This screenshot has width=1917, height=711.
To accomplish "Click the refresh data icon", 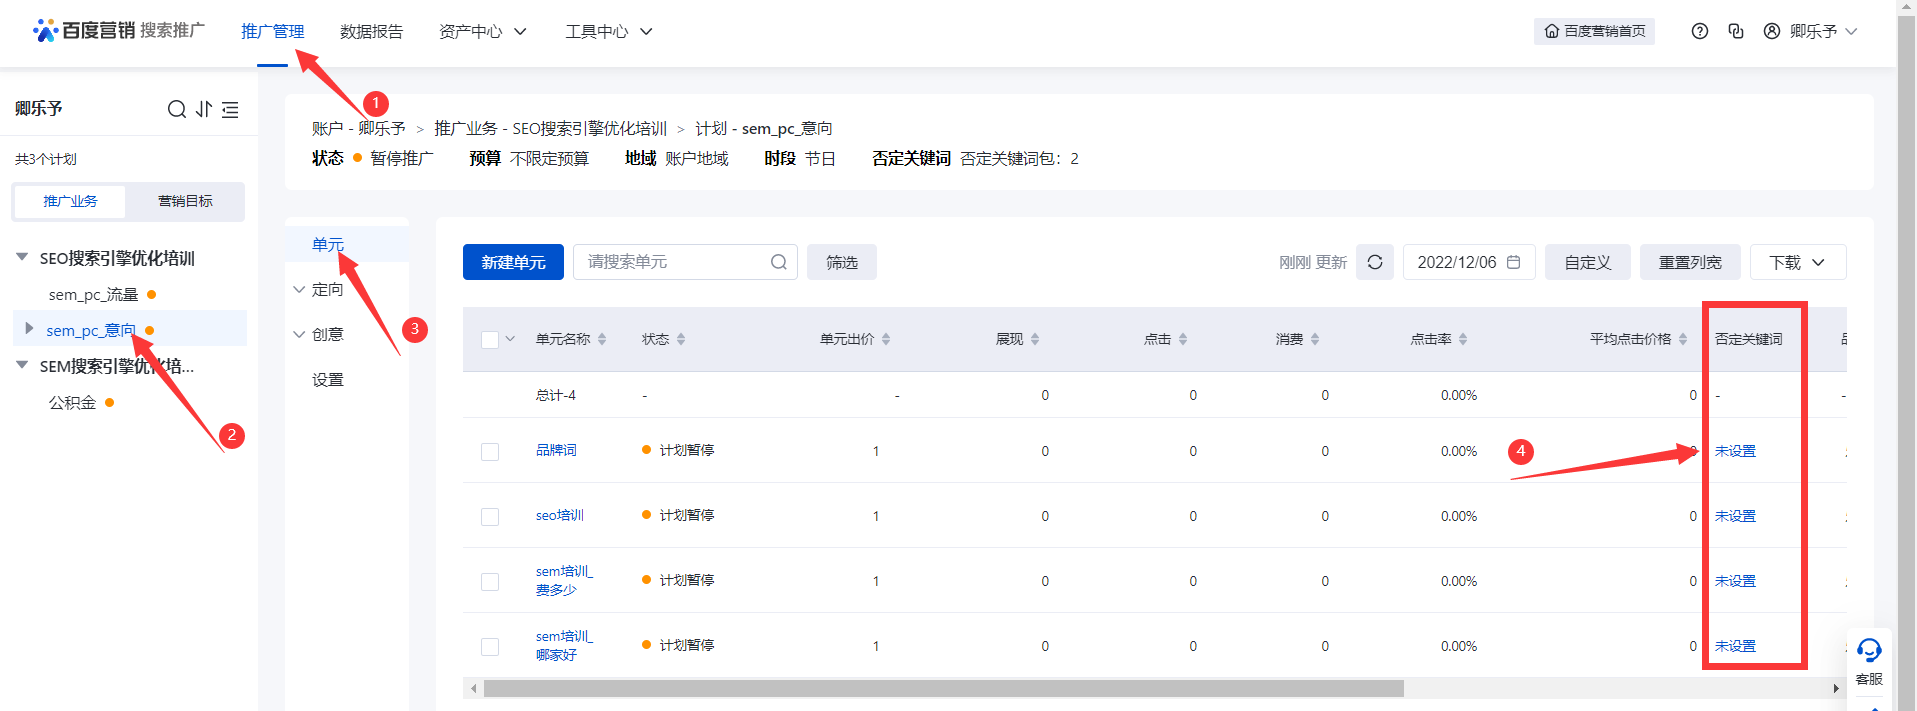I will (1375, 262).
